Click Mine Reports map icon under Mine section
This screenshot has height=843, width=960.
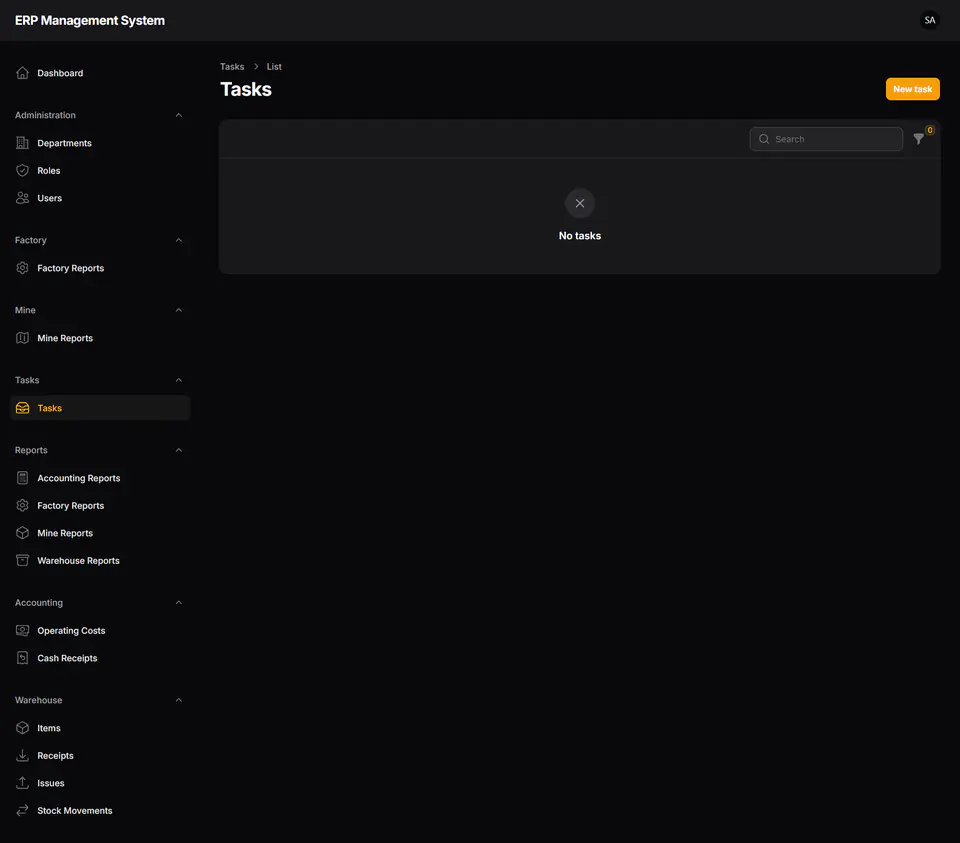[23, 338]
